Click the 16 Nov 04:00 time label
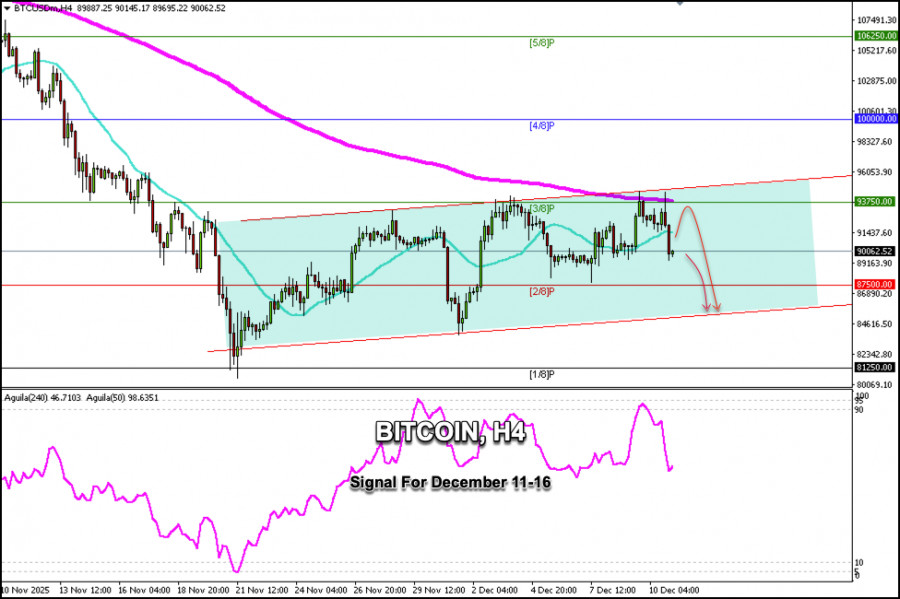This screenshot has width=900, height=599. 144,590
